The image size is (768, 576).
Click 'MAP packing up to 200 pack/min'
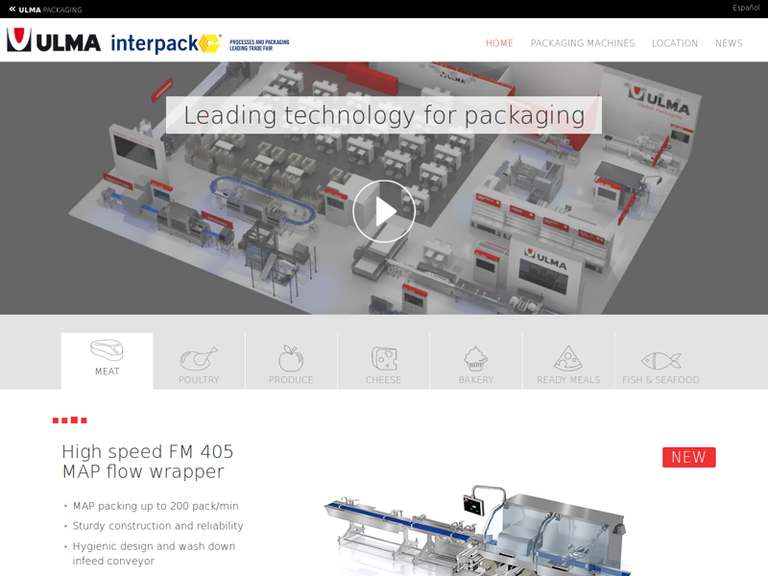click(x=155, y=506)
